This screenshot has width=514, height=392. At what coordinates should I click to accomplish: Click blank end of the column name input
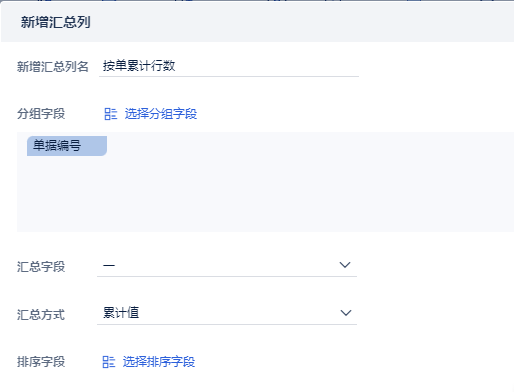click(x=267, y=66)
